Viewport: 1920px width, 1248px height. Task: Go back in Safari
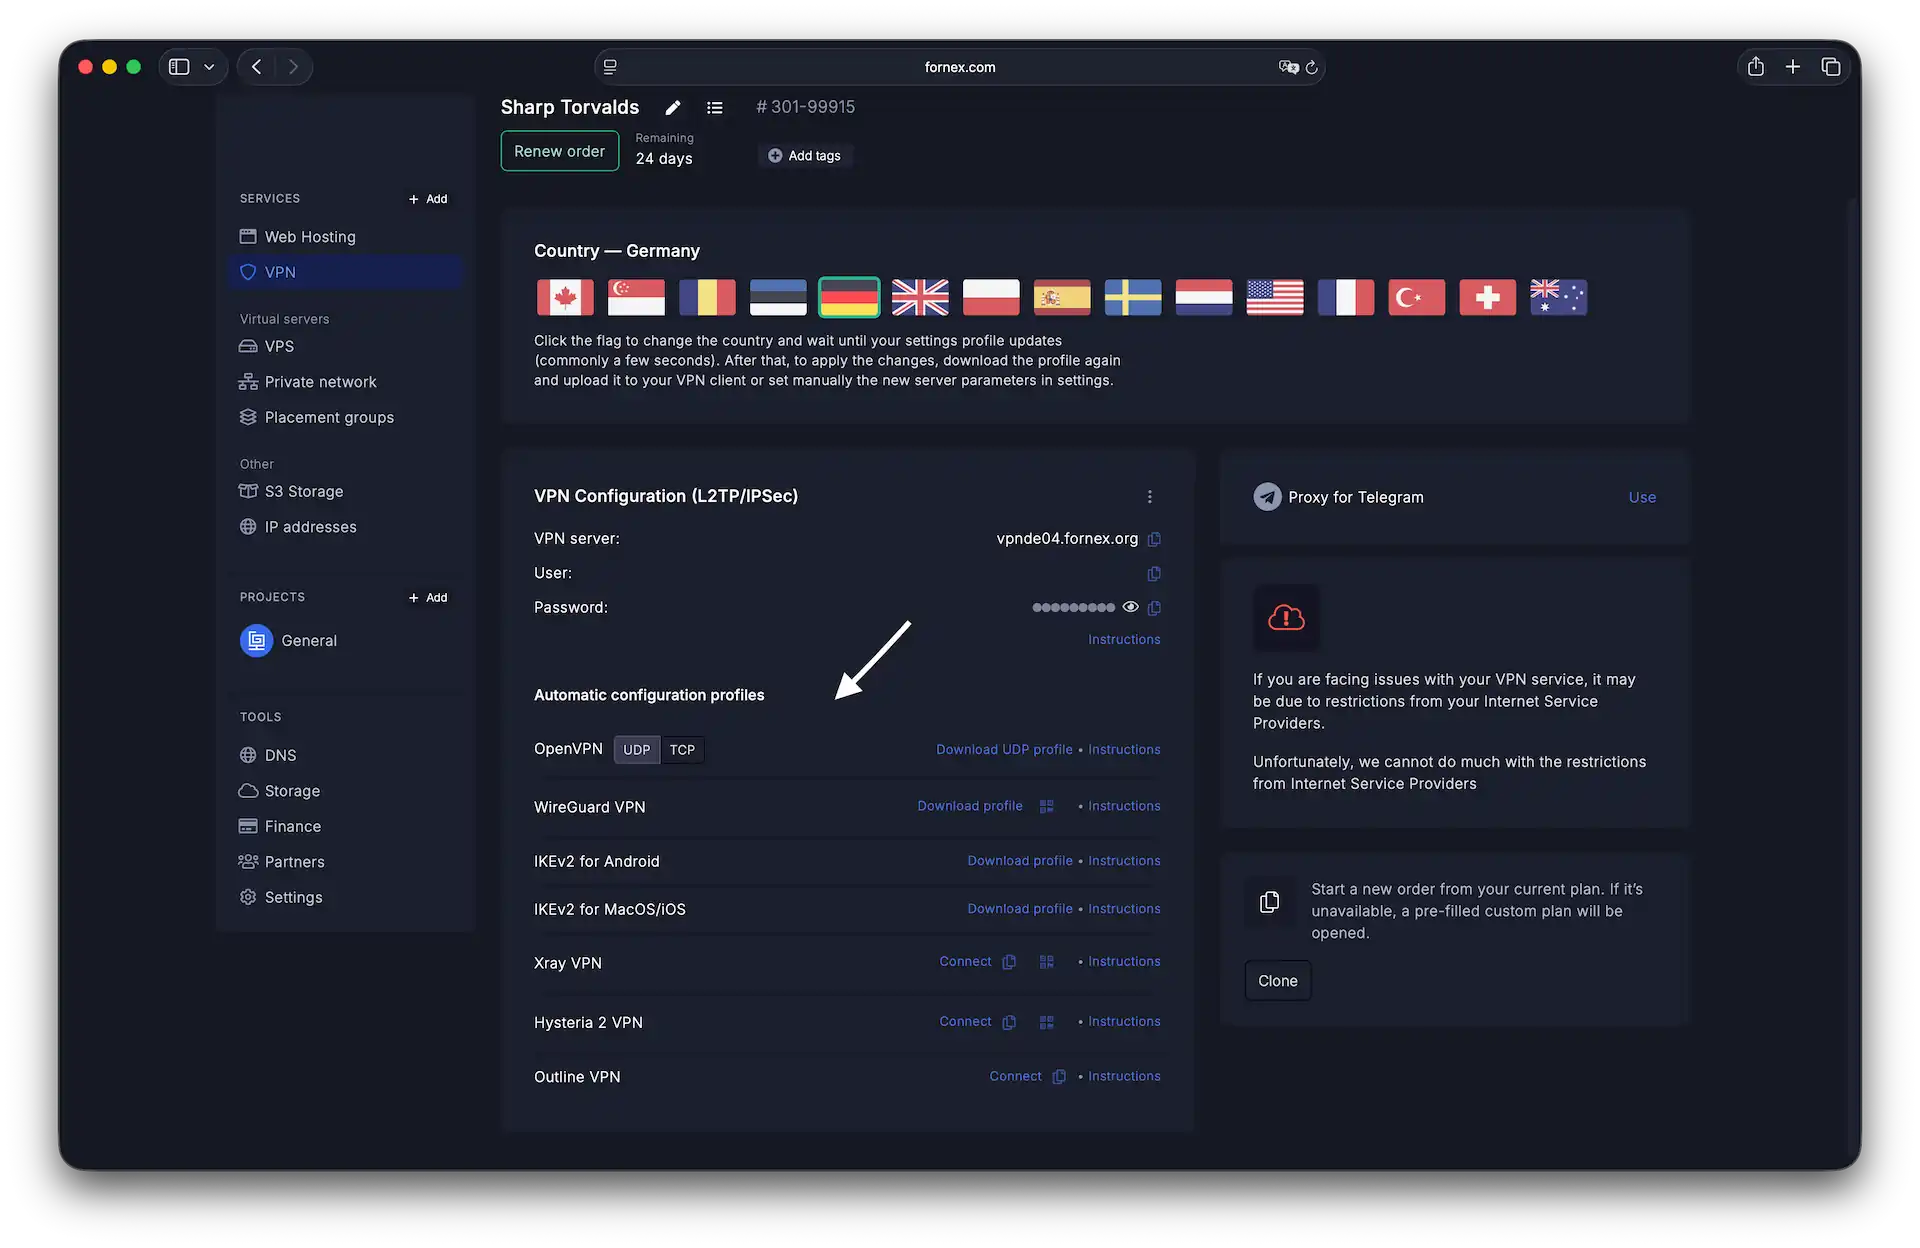tap(257, 67)
